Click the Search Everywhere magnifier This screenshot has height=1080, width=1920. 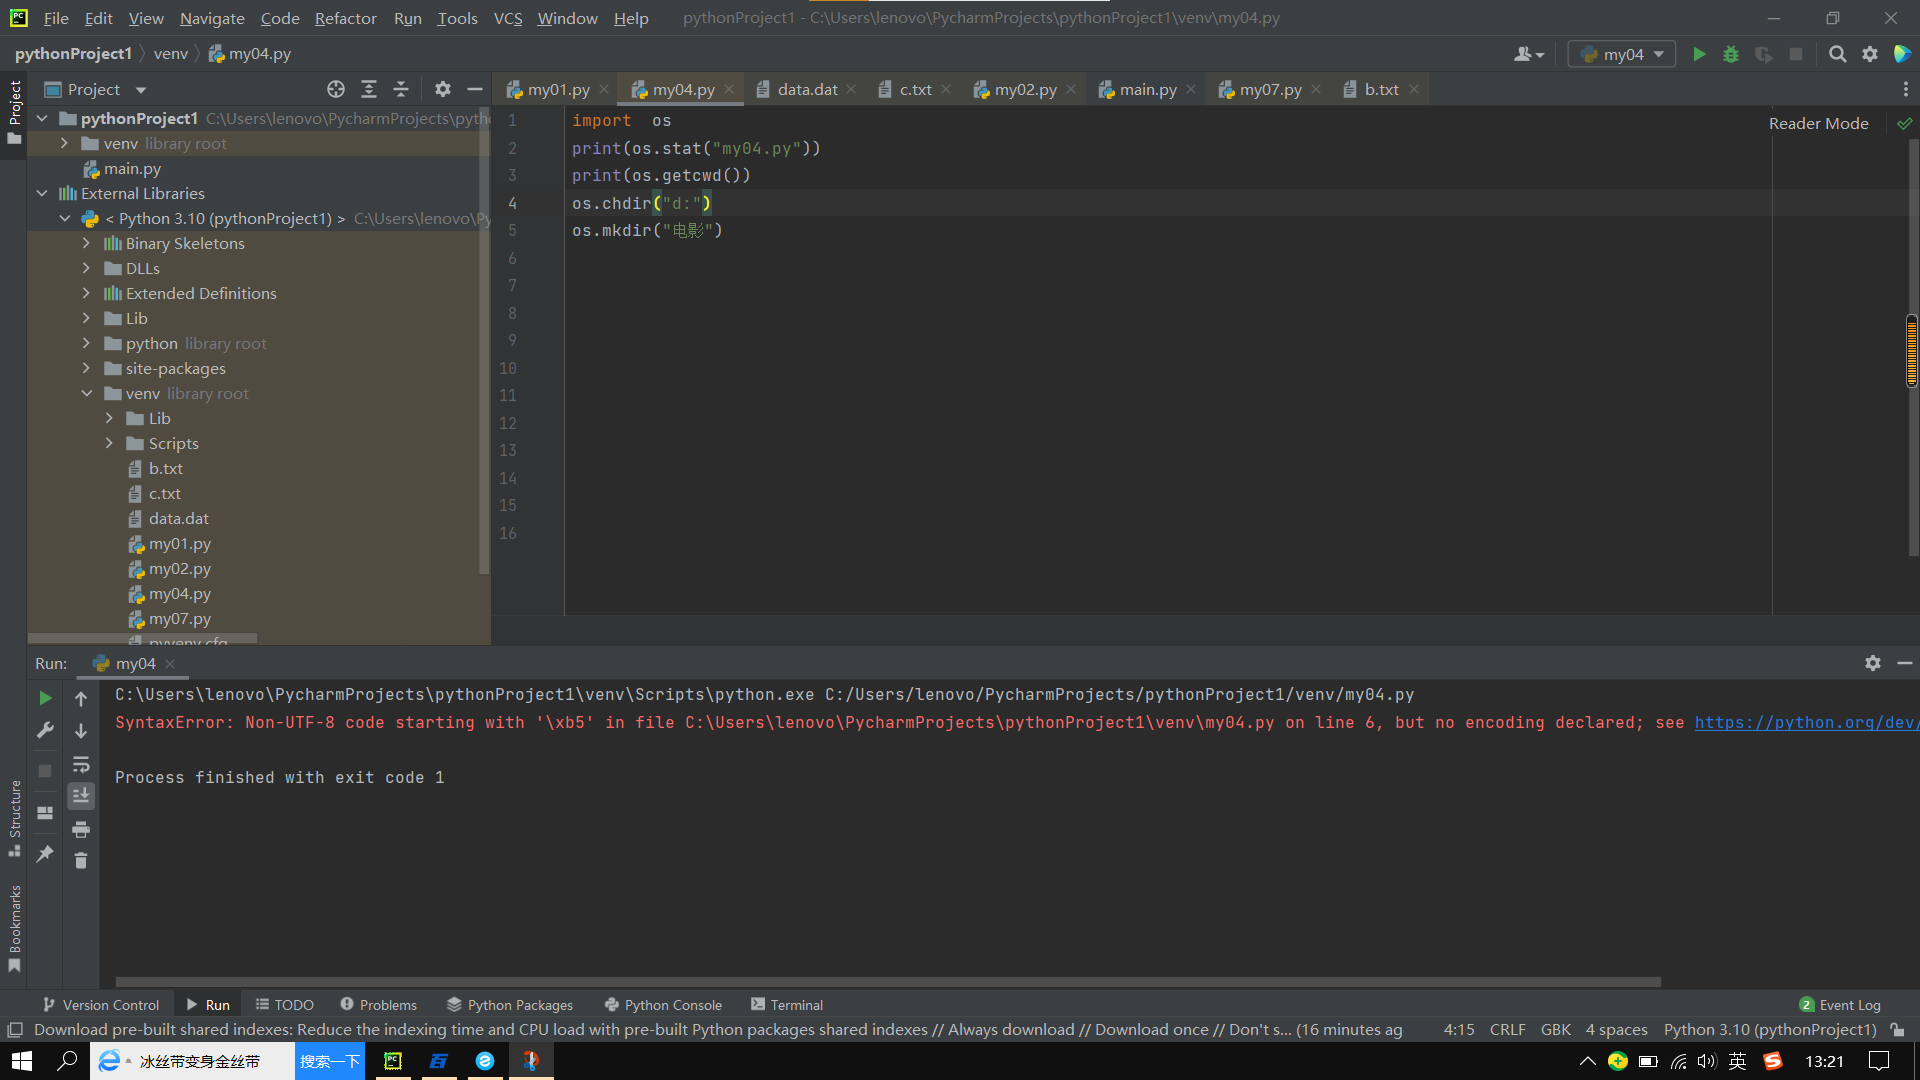pos(1838,54)
